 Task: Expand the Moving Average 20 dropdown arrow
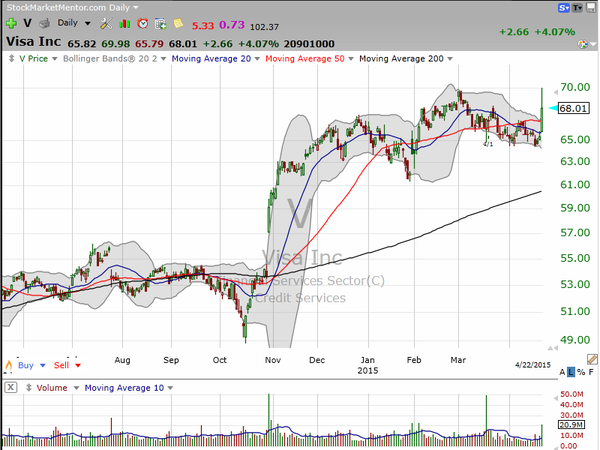click(x=257, y=59)
